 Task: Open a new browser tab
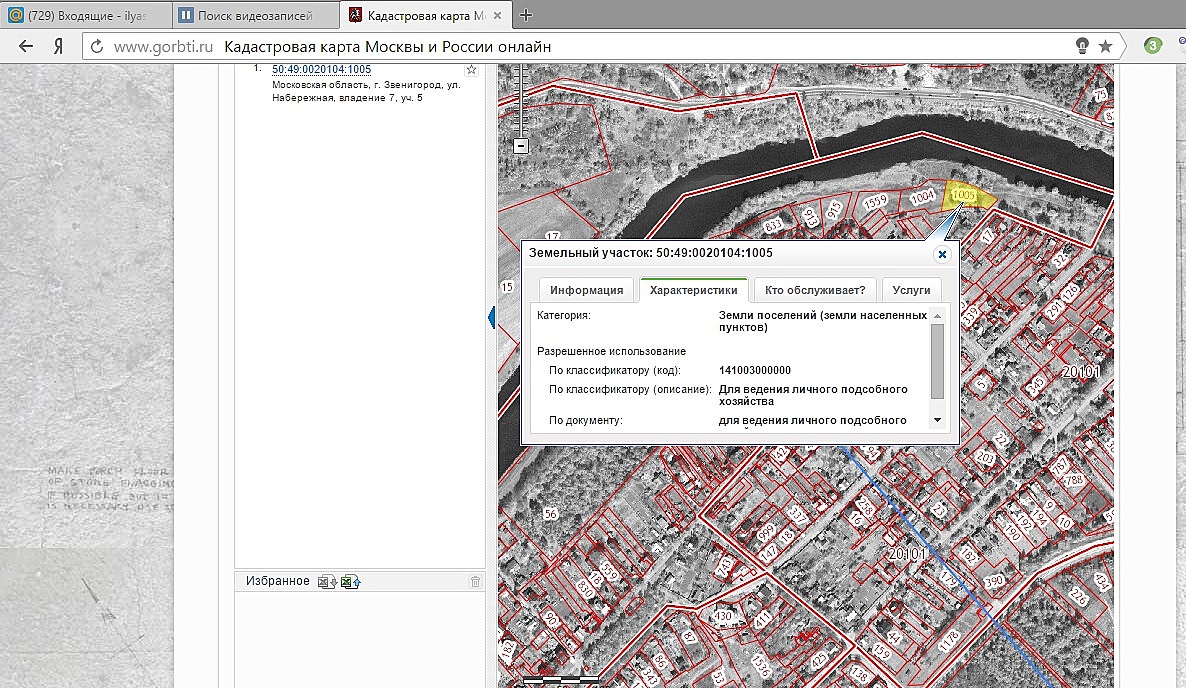tap(527, 15)
